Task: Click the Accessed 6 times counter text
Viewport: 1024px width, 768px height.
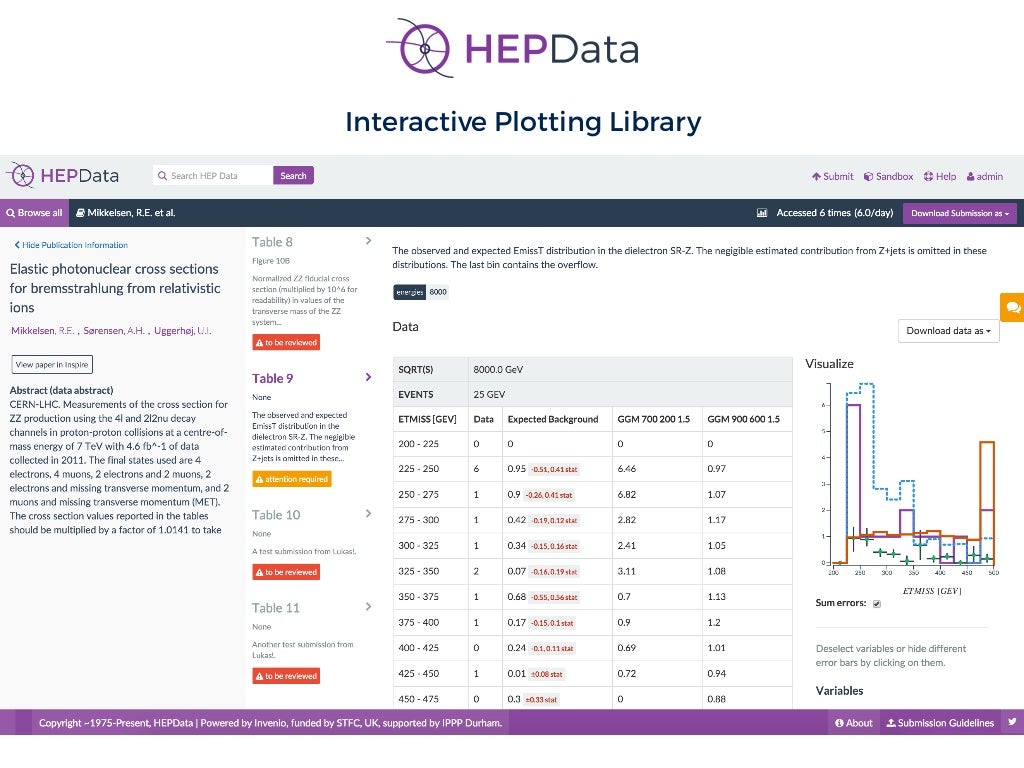Action: coord(835,213)
